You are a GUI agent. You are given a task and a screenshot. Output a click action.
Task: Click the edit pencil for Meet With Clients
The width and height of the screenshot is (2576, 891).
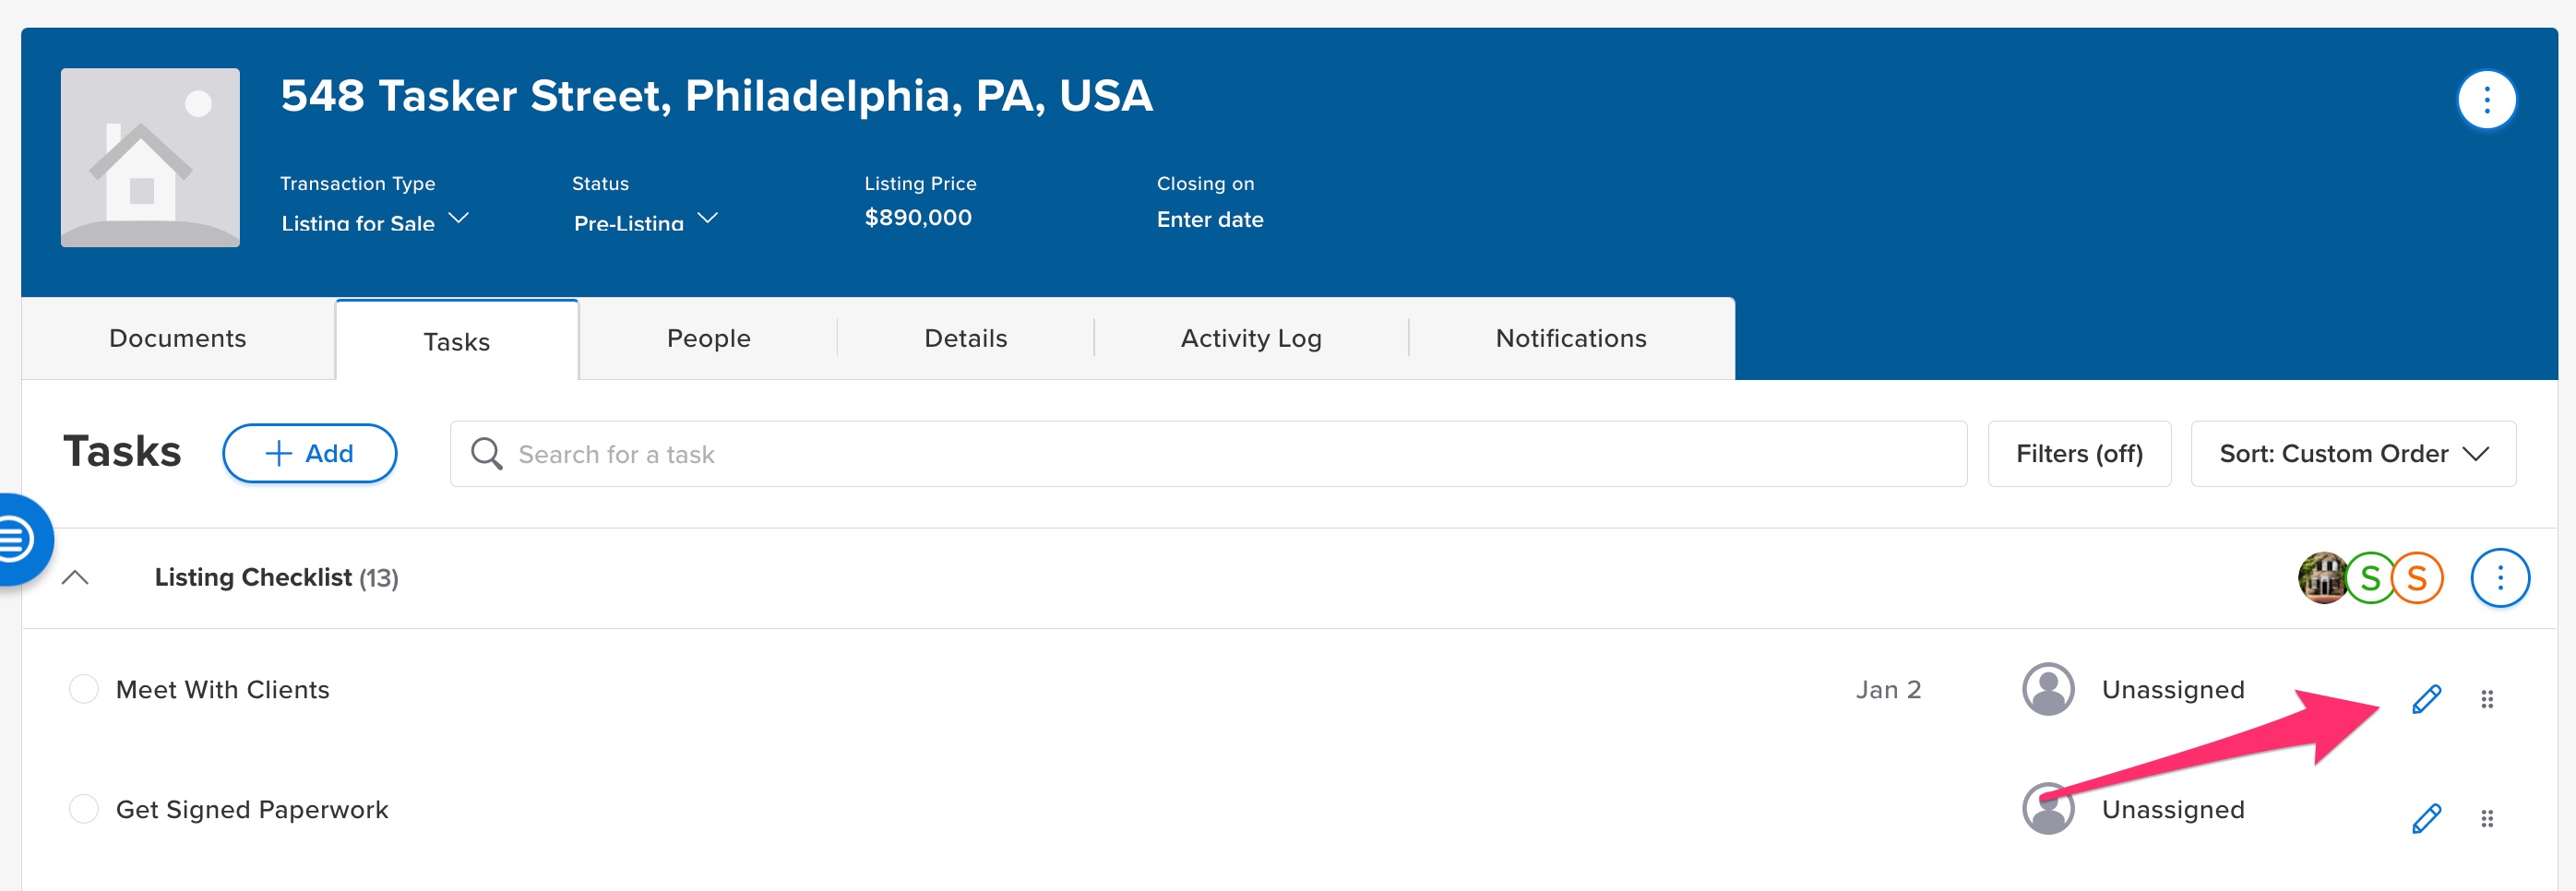(2426, 699)
